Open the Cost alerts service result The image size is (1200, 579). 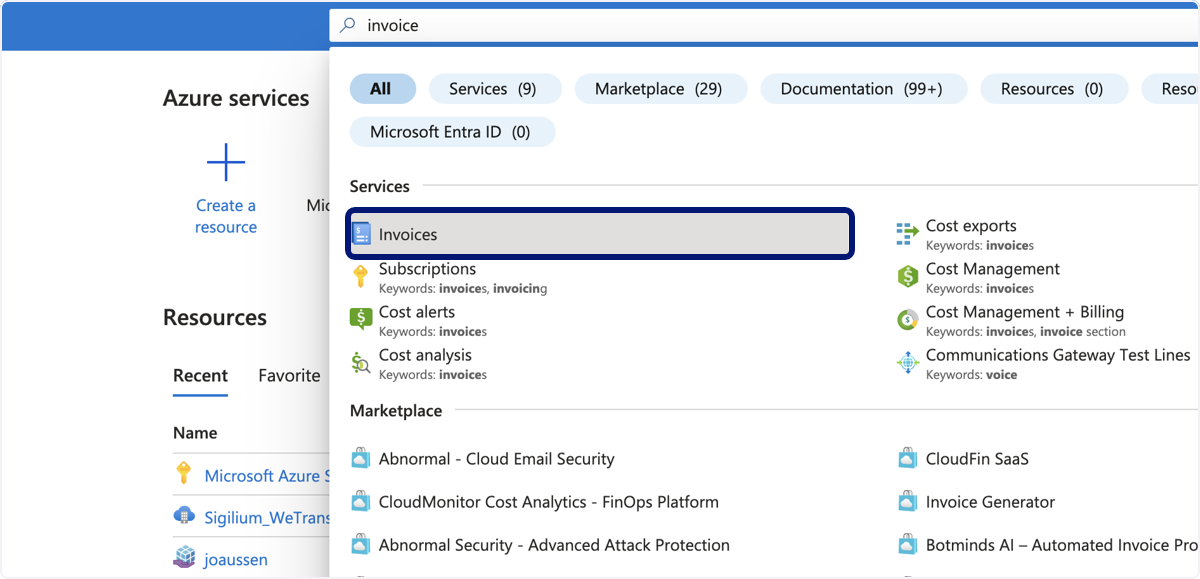417,312
